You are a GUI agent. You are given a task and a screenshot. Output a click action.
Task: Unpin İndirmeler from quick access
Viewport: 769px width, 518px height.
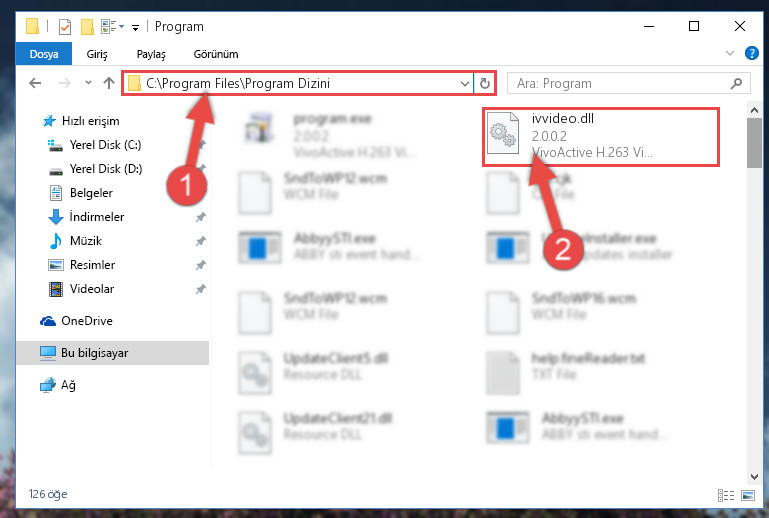point(201,217)
